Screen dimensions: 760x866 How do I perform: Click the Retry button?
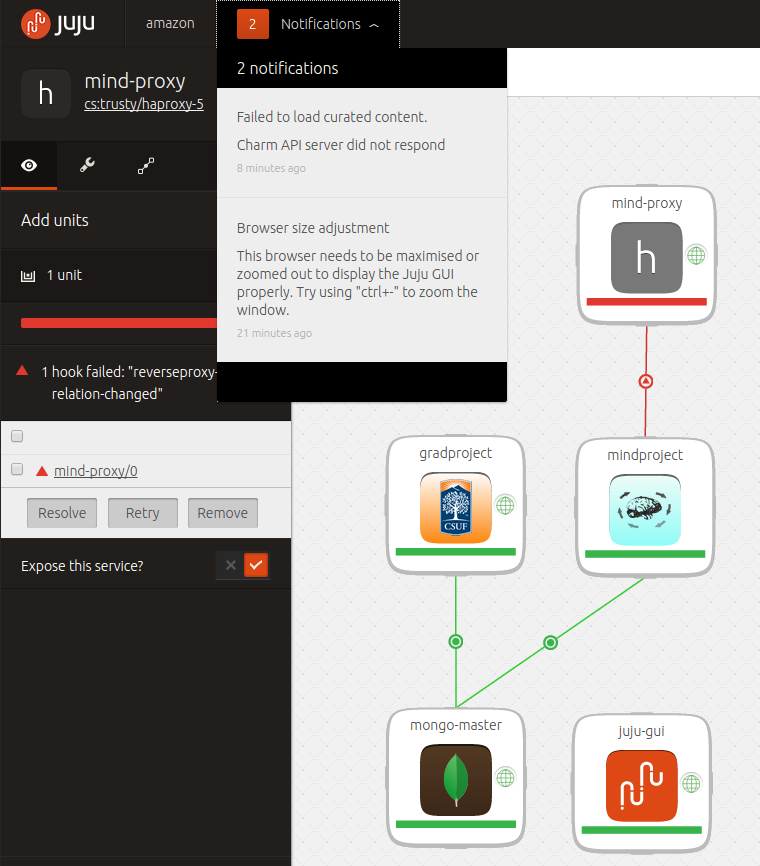(142, 513)
